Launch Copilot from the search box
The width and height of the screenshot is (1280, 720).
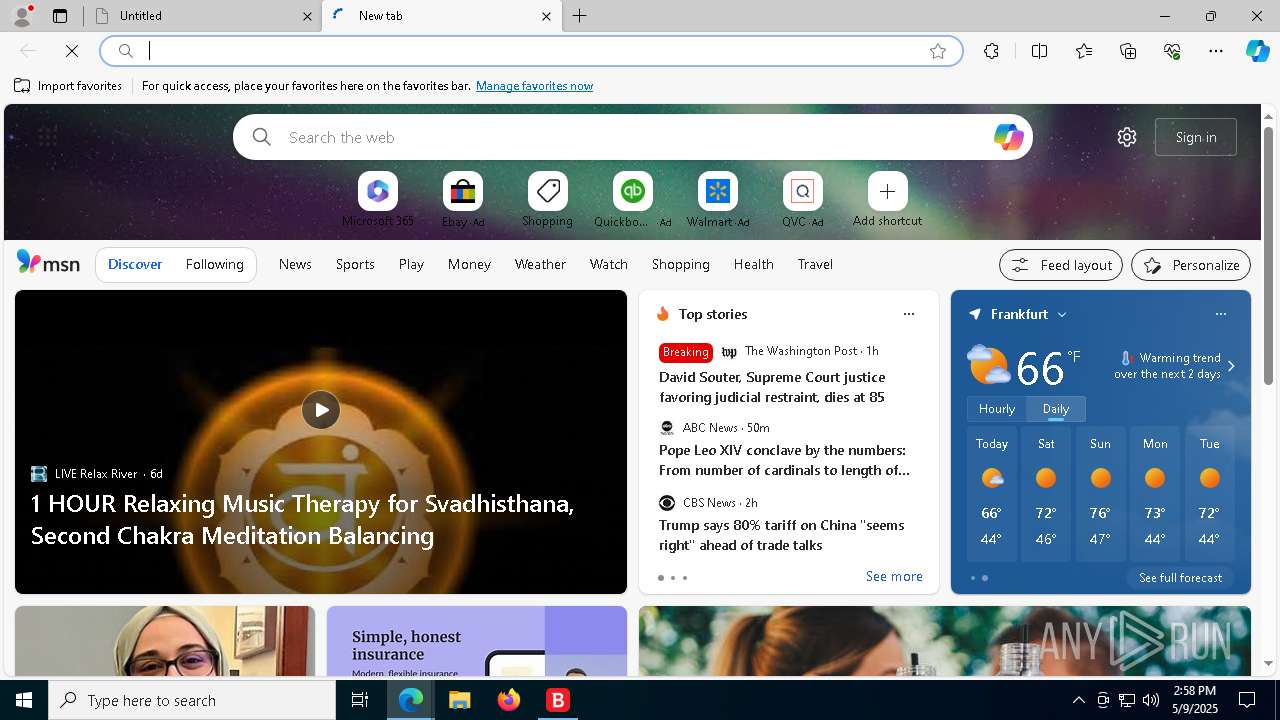click(1008, 137)
